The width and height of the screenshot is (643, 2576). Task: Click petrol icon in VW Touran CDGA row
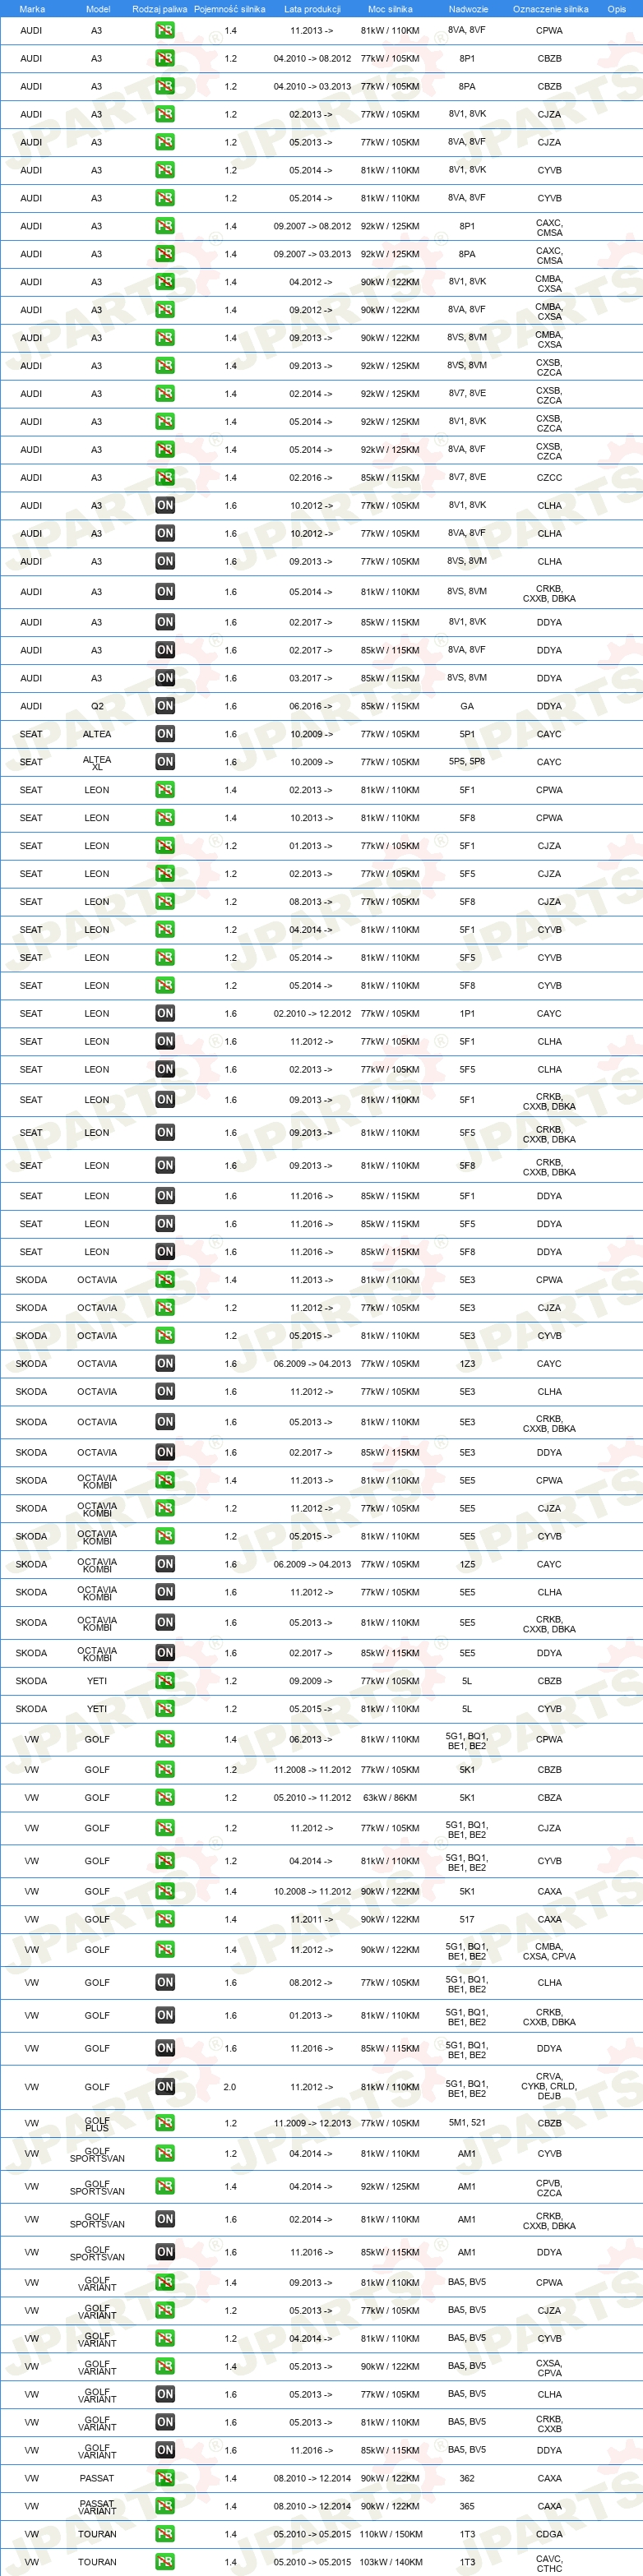click(x=165, y=2533)
